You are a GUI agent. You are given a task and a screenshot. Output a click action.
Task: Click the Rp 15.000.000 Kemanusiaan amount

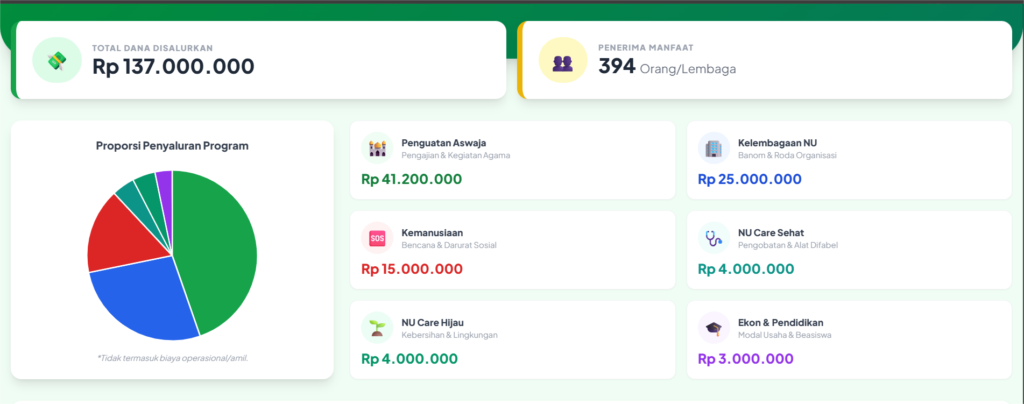[412, 269]
